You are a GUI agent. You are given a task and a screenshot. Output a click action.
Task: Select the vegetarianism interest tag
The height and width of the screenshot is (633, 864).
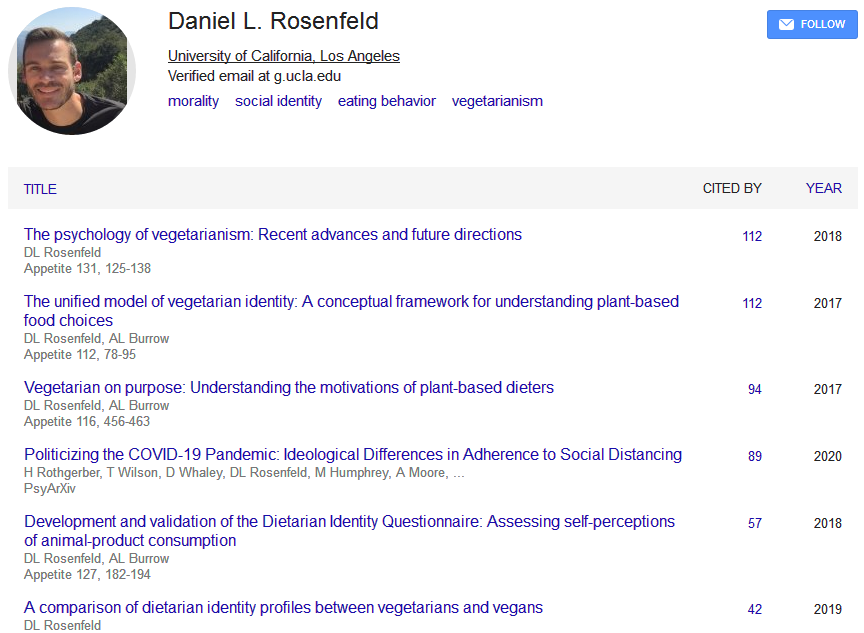pos(497,101)
